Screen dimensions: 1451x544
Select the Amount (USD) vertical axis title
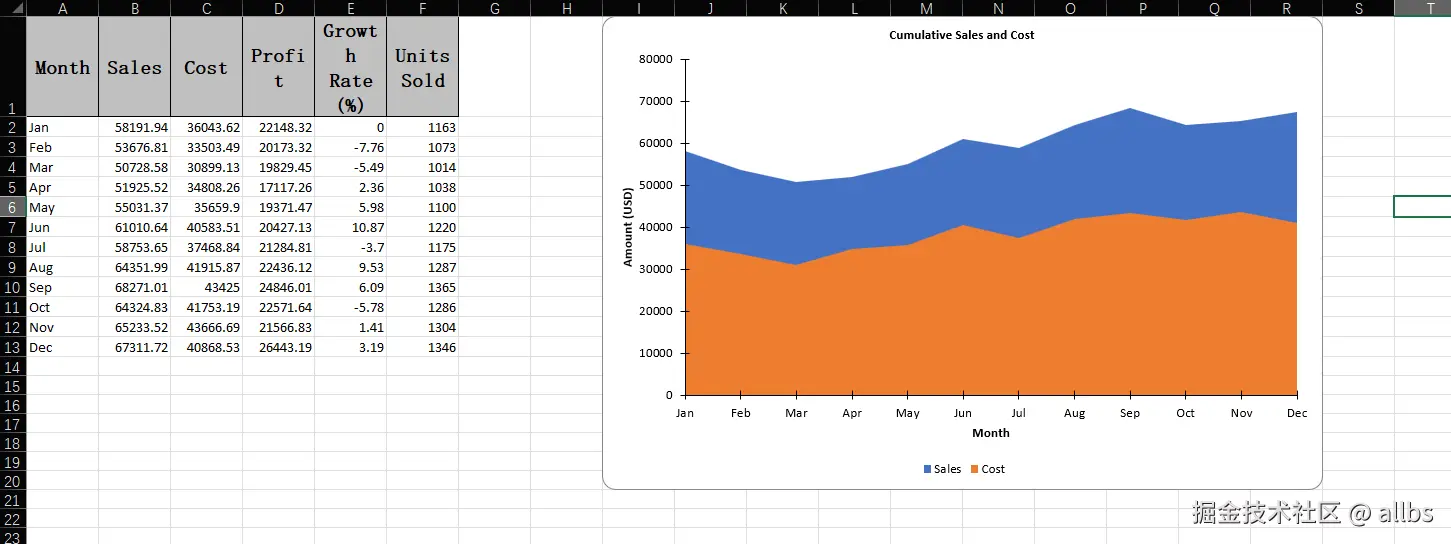pos(628,226)
